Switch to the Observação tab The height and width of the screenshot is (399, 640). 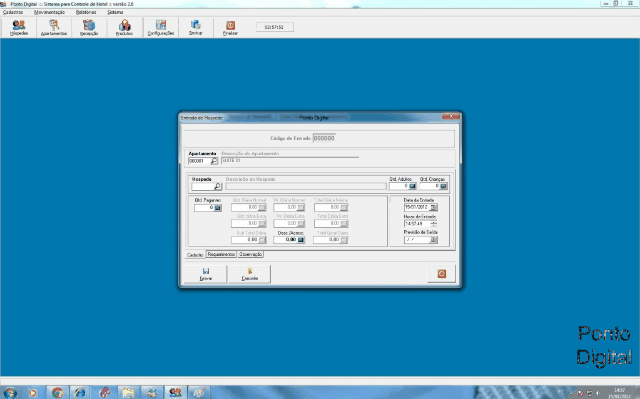[250, 254]
